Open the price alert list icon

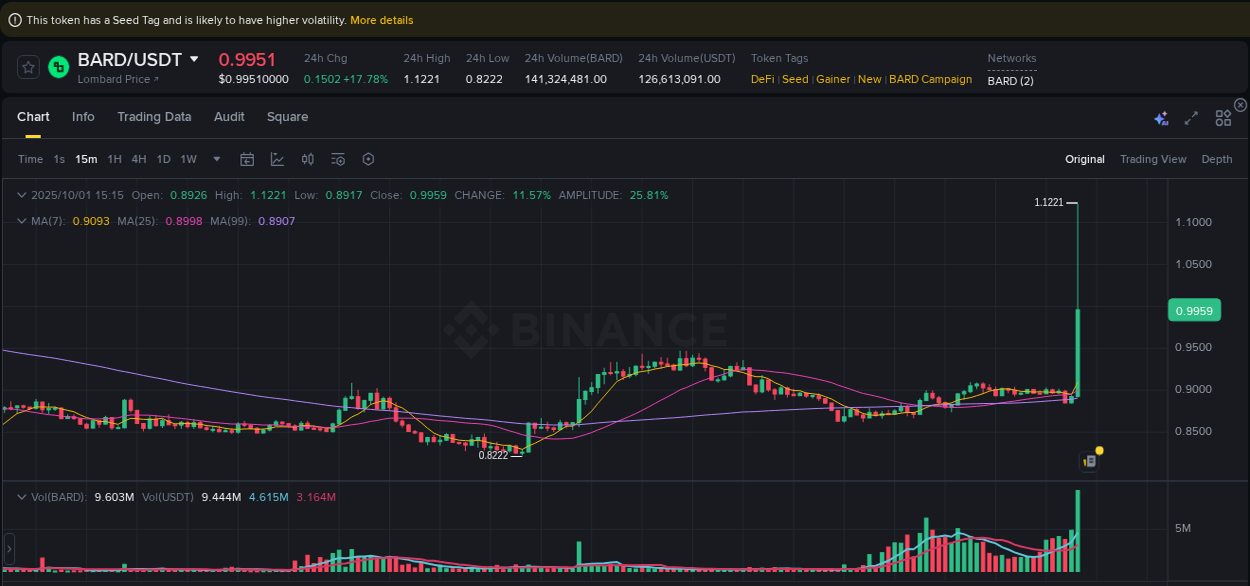point(337,159)
